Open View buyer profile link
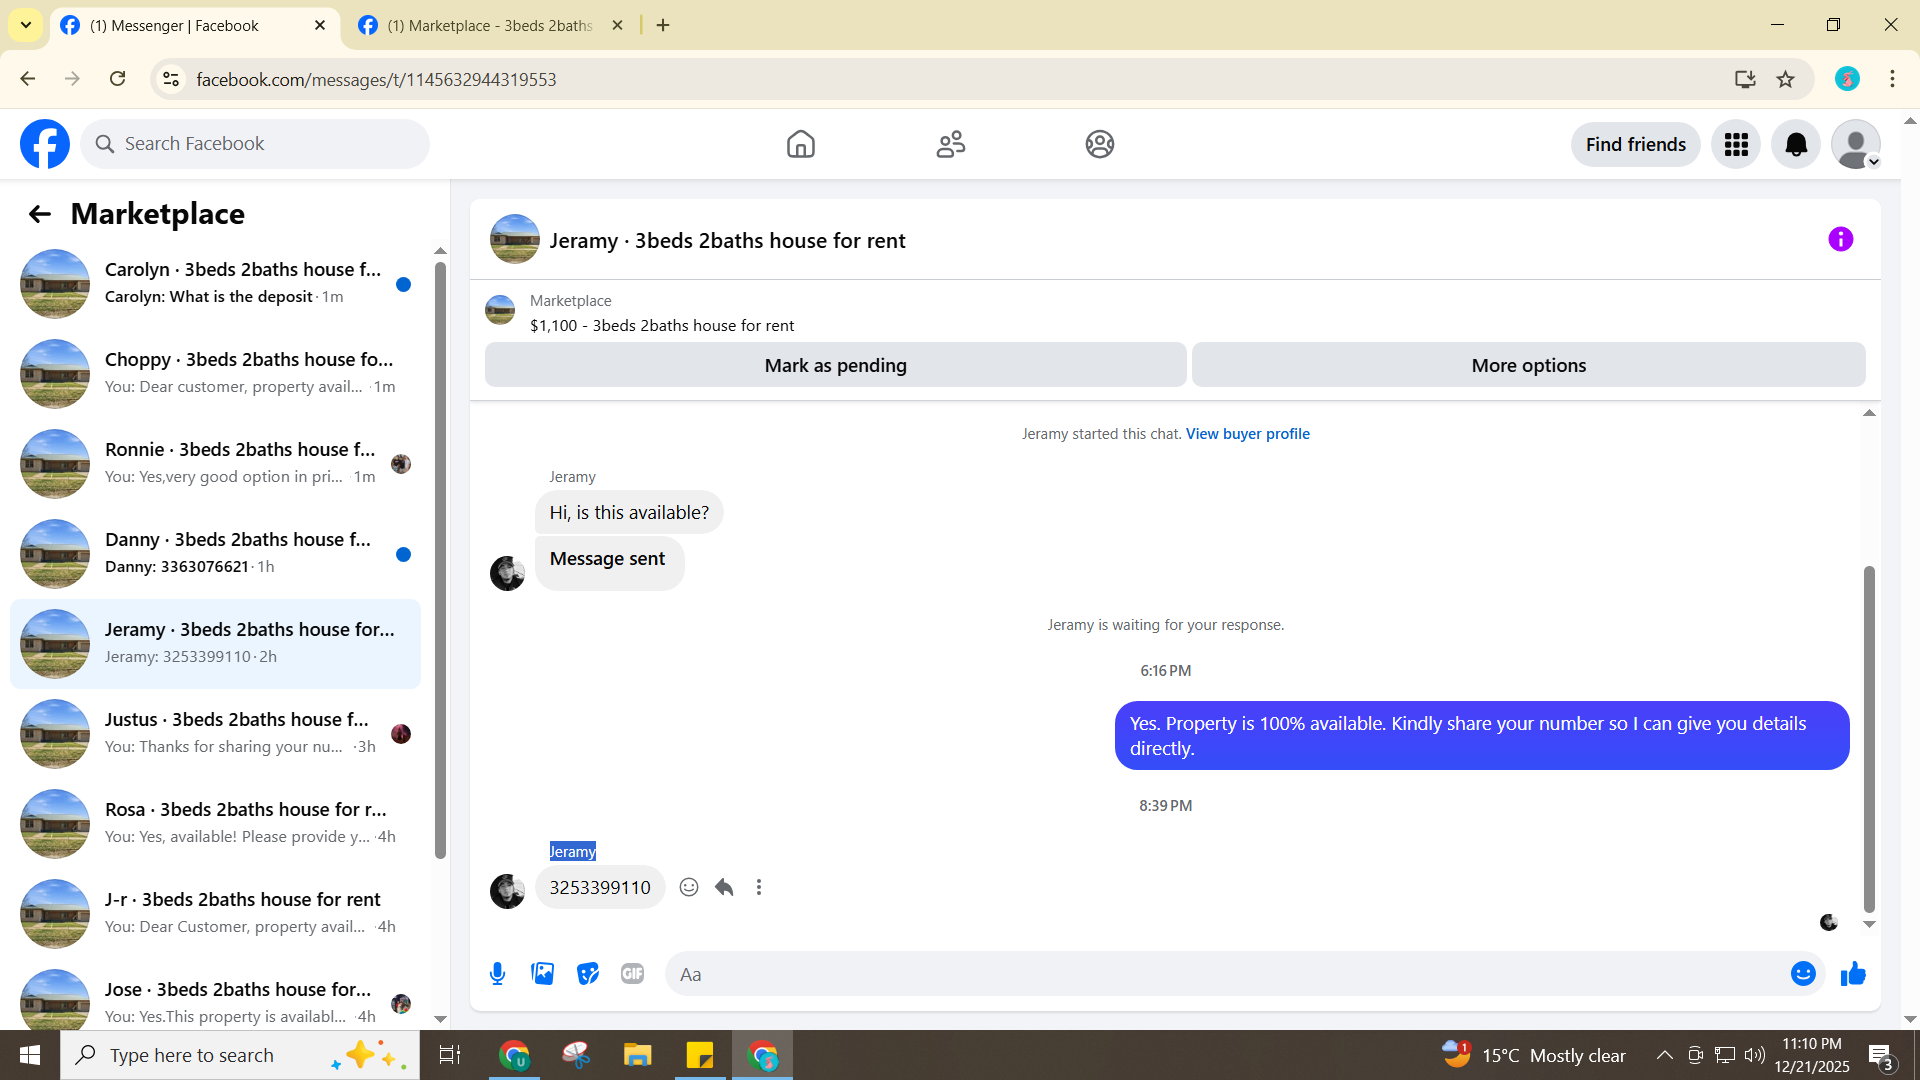Screen dimensions: 1920x1080 coord(1248,434)
